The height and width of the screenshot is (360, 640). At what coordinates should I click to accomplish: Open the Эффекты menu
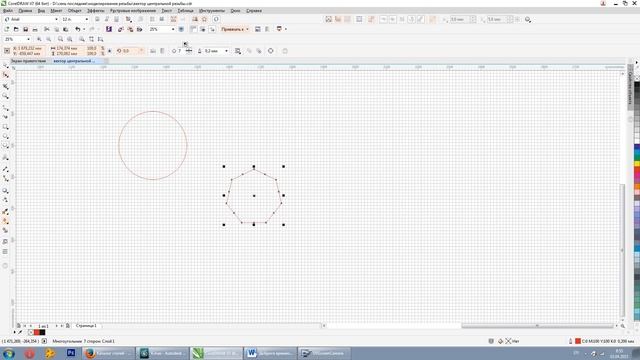(96, 11)
